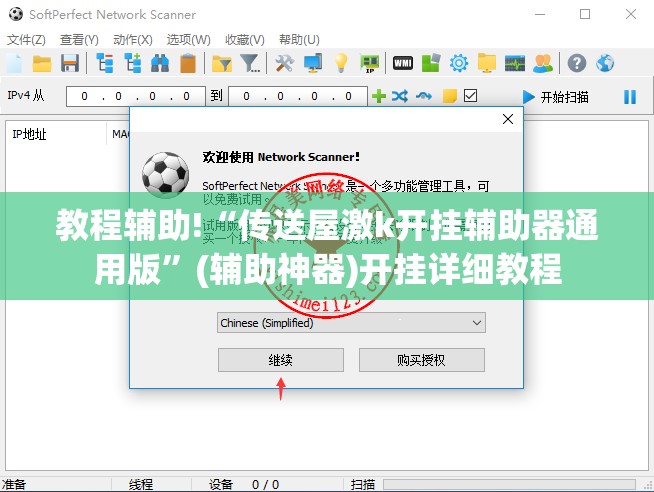Click the clipboard paste icon
This screenshot has height=492, width=654.
188,63
